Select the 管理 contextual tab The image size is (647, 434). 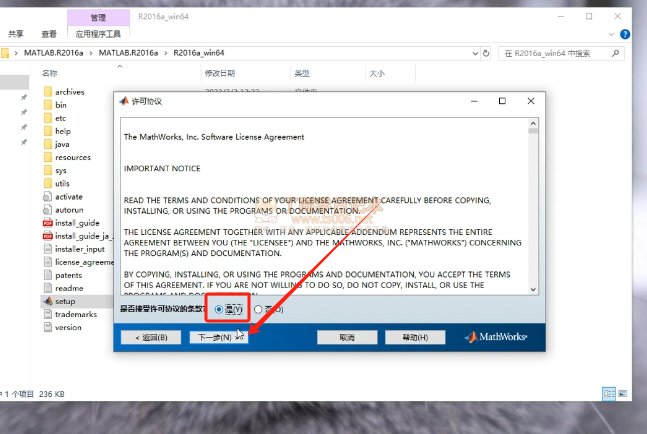coord(98,17)
